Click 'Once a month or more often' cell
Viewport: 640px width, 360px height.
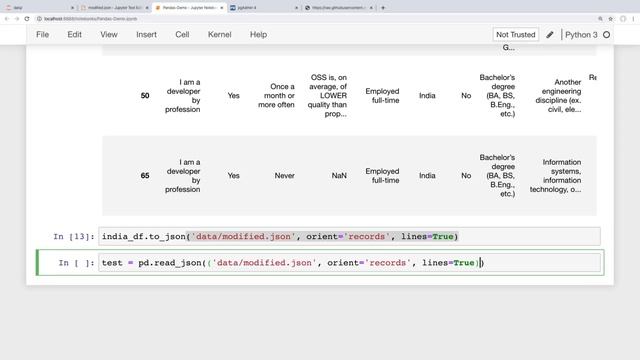point(276,96)
